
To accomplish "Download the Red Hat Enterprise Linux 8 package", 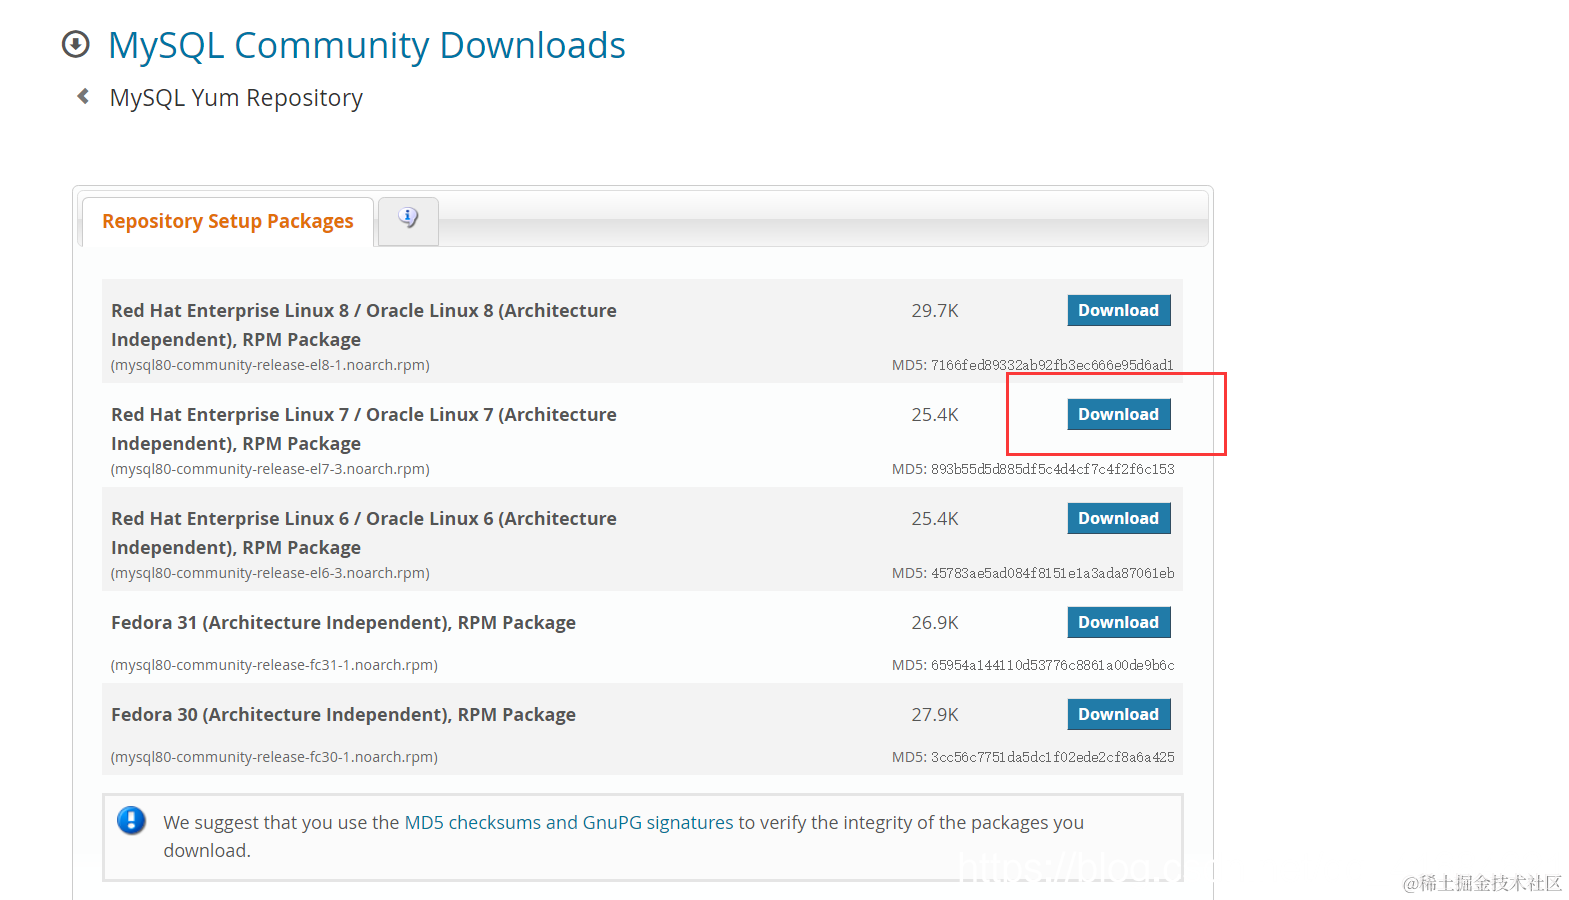I will pos(1118,310).
